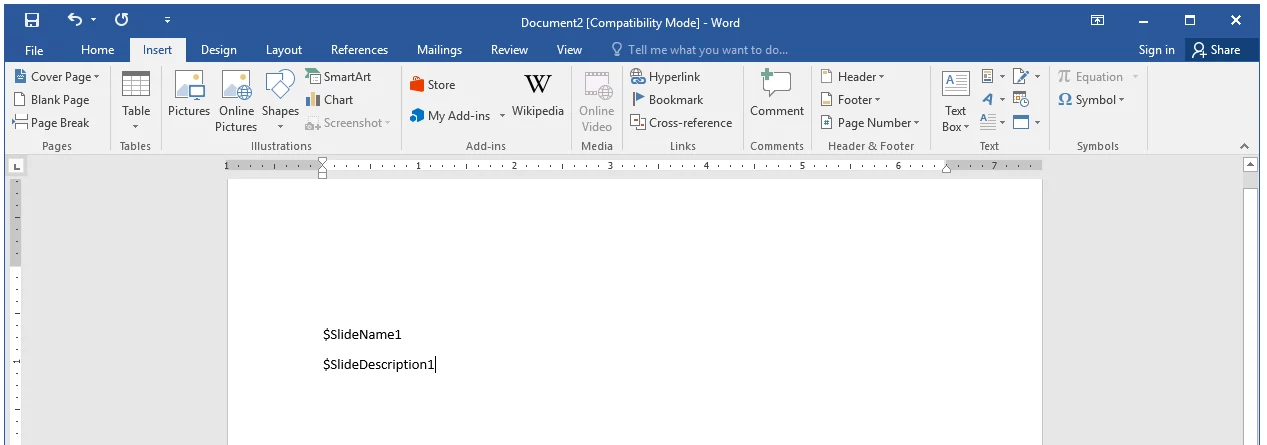
Task: Click in the Tell me search box
Action: [x=707, y=50]
